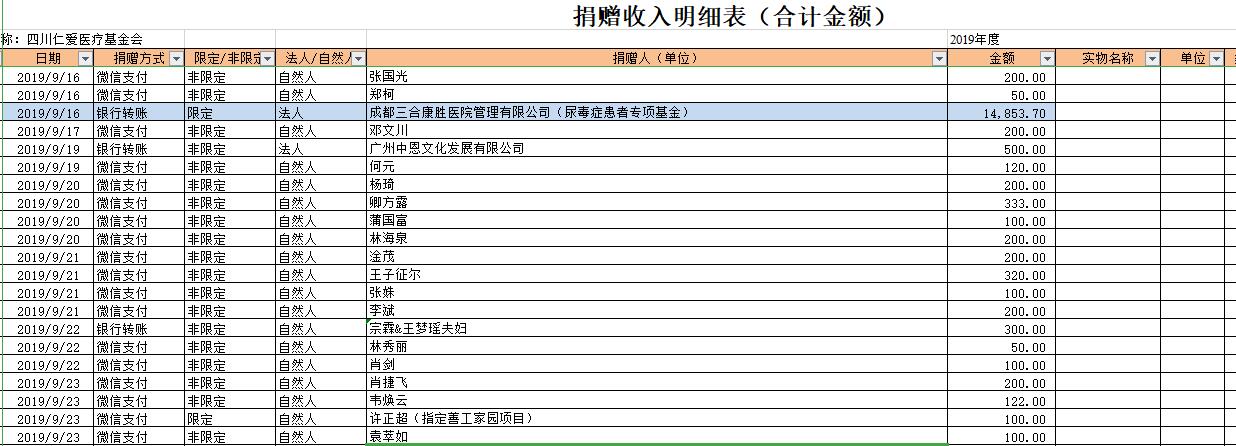This screenshot has height=446, width=1236.
Task: Open the 捐赠人(单位) filter dropdown arrow
Action: point(939,59)
